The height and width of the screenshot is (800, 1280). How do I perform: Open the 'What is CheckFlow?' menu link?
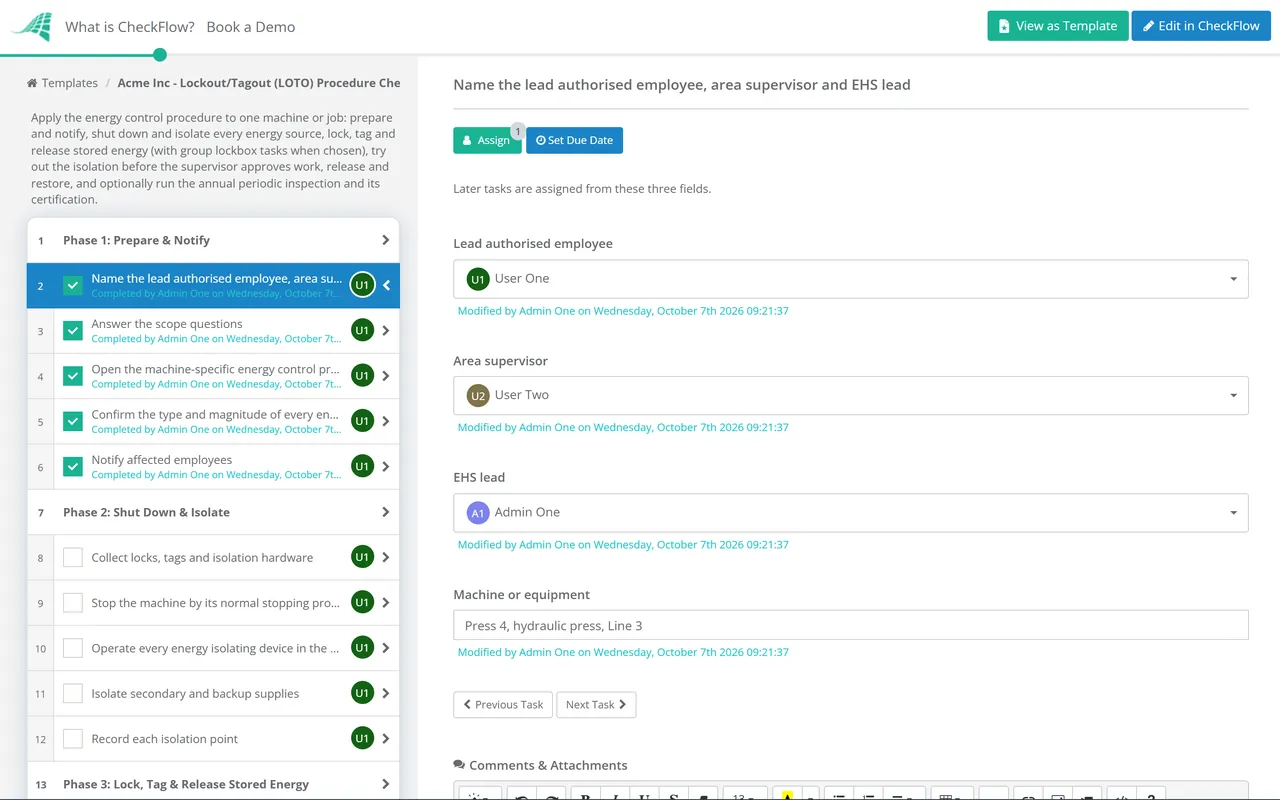click(130, 27)
